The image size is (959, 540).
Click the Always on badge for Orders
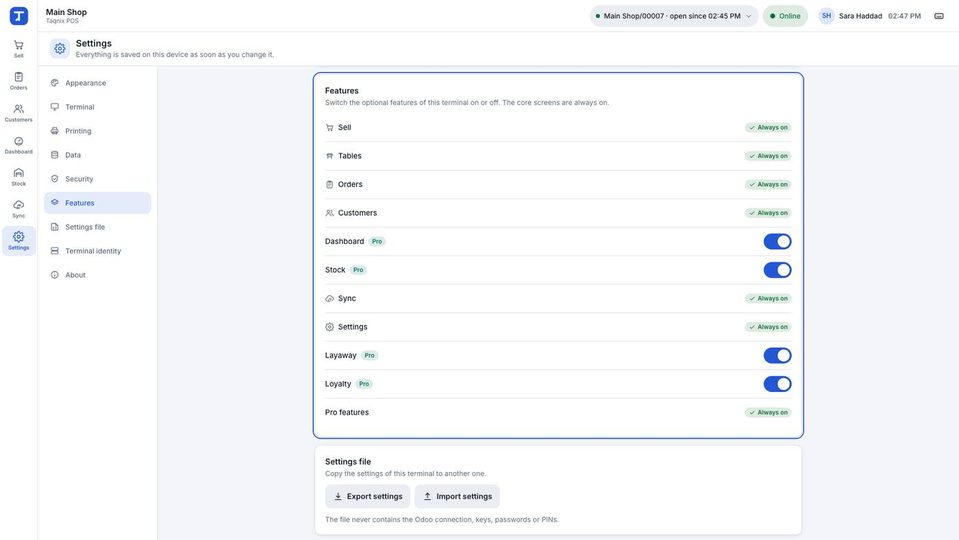coord(768,185)
